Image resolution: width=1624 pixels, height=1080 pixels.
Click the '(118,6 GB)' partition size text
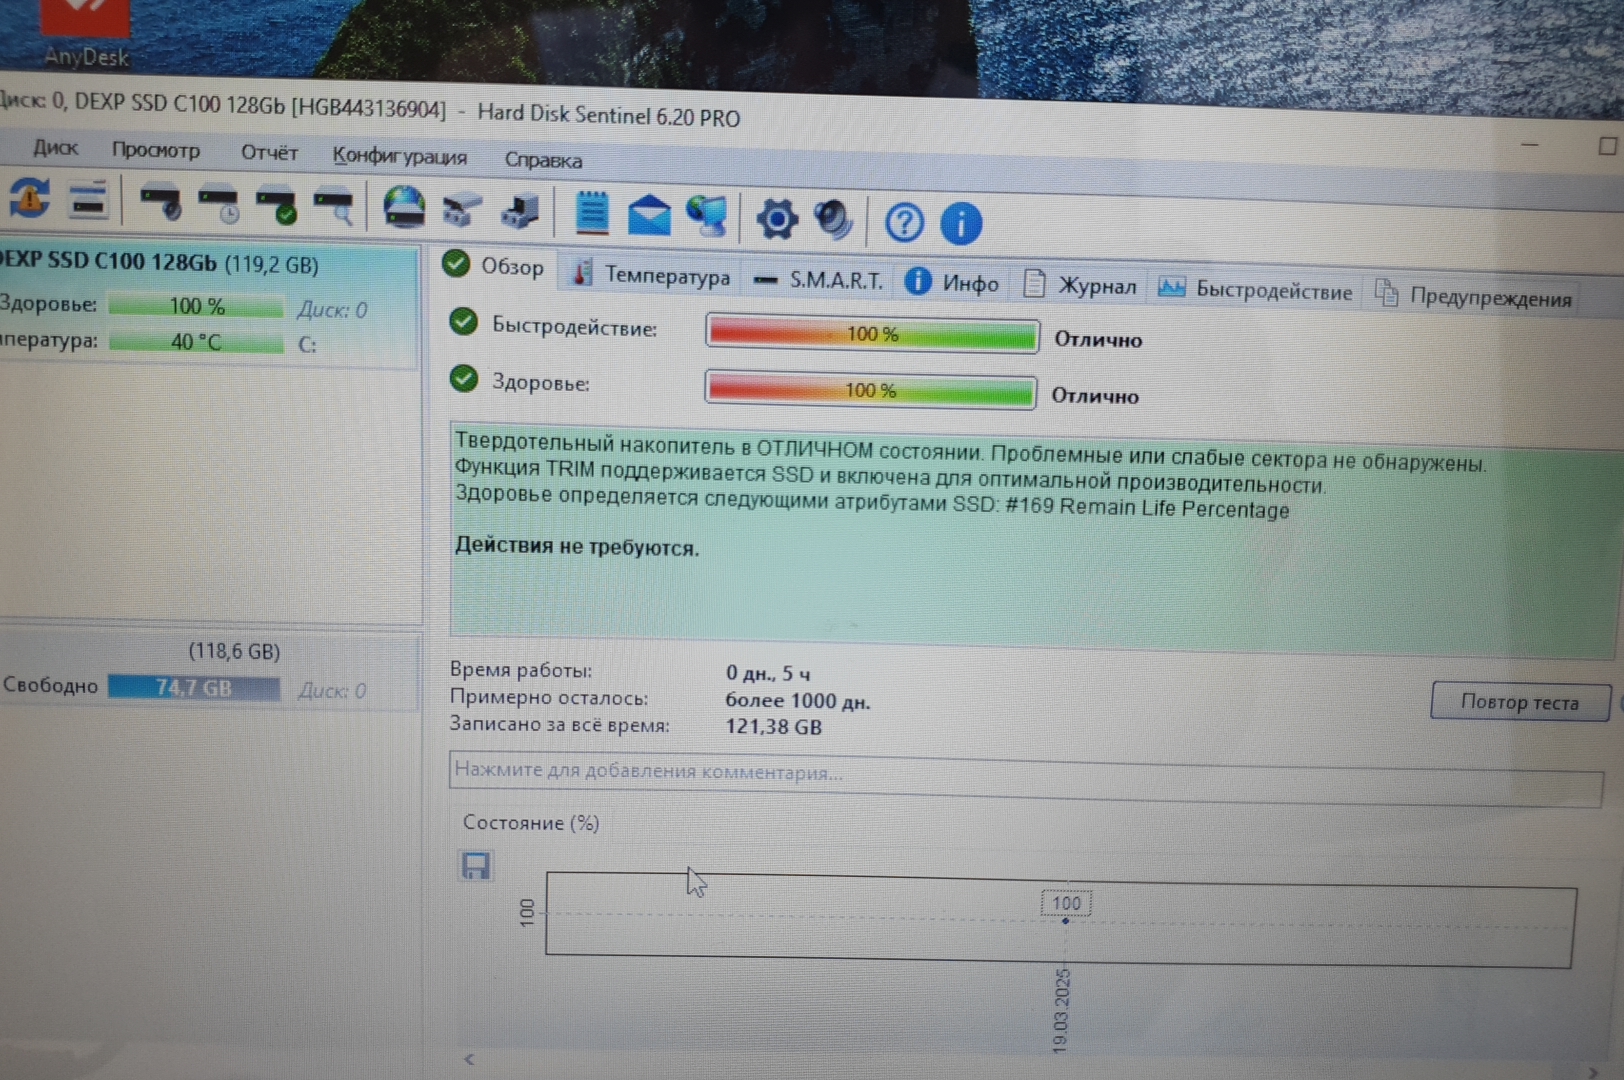(234, 651)
